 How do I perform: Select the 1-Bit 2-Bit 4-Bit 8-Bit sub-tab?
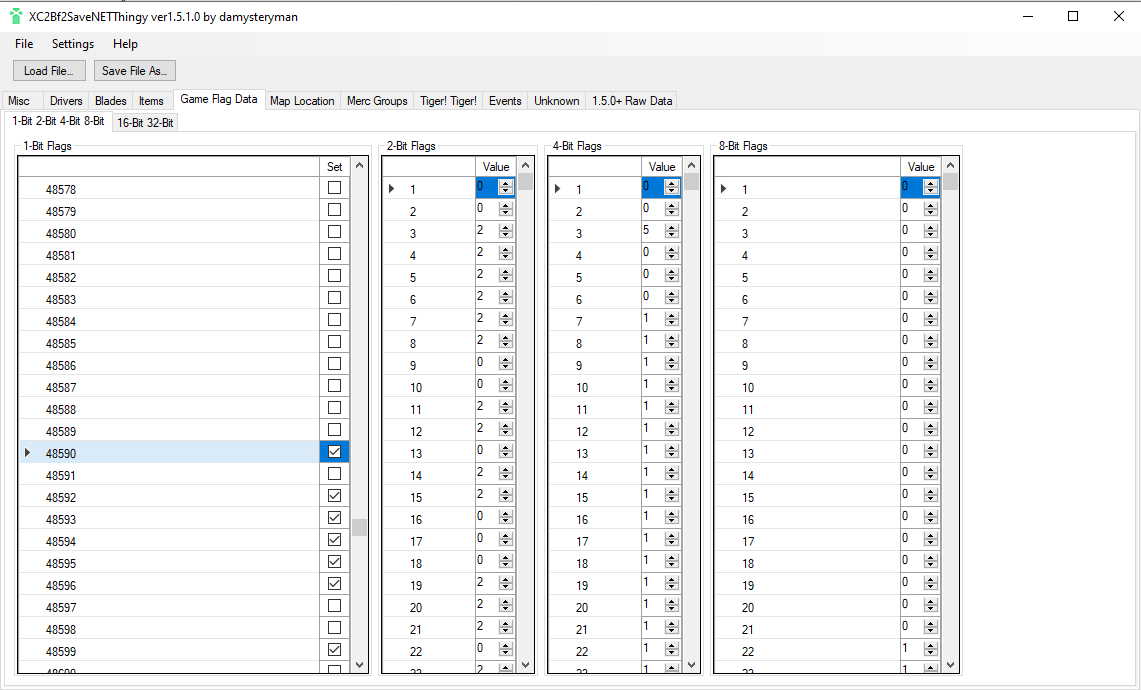(58, 121)
